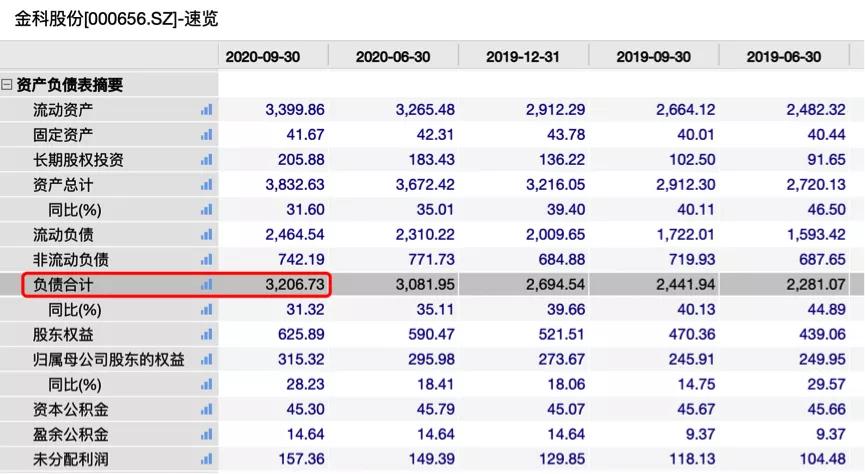Screen dimensions: 865x474
Task: Open chart icon for 资产总计 row
Action: pos(206,185)
